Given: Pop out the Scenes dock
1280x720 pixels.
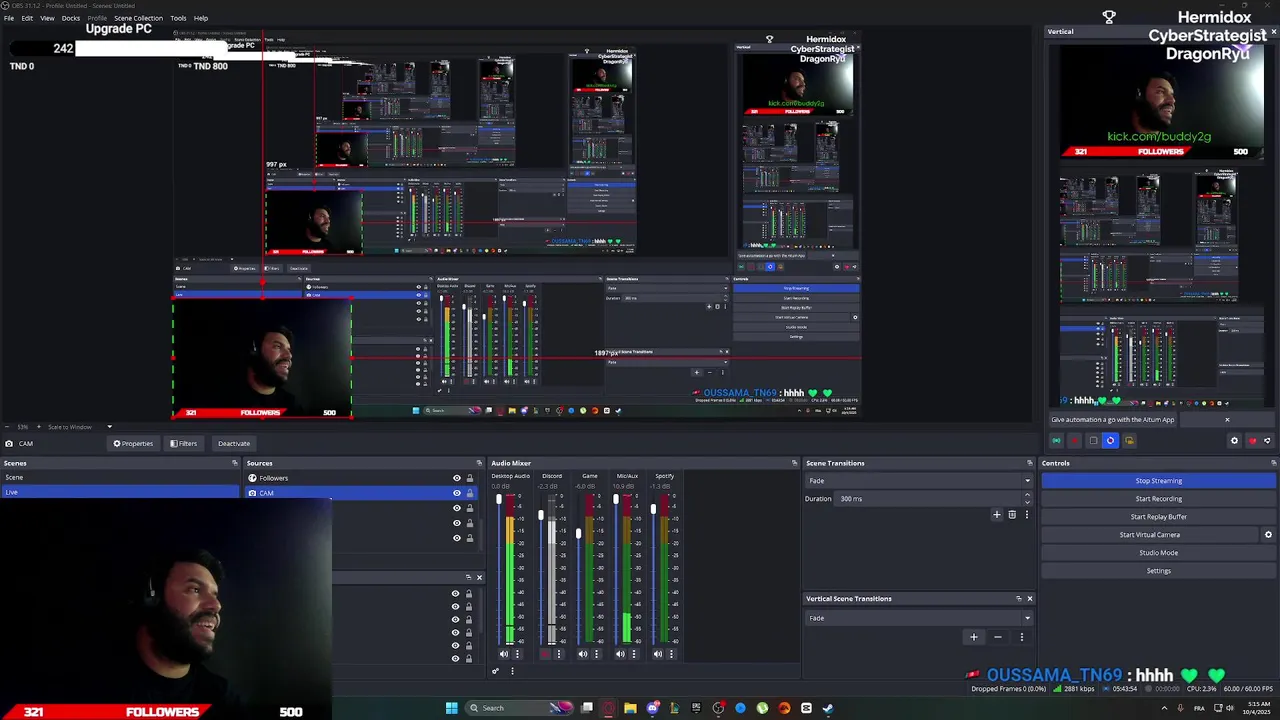Looking at the screenshot, I should [235, 463].
